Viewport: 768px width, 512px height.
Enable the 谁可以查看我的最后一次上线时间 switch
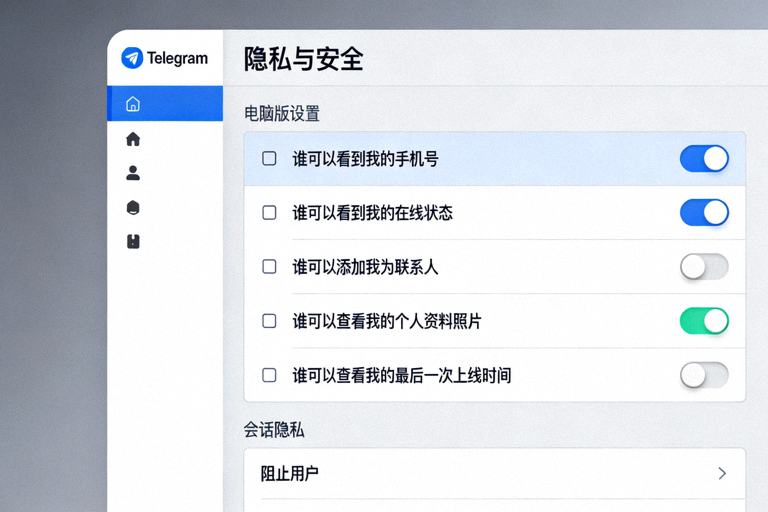[x=704, y=375]
